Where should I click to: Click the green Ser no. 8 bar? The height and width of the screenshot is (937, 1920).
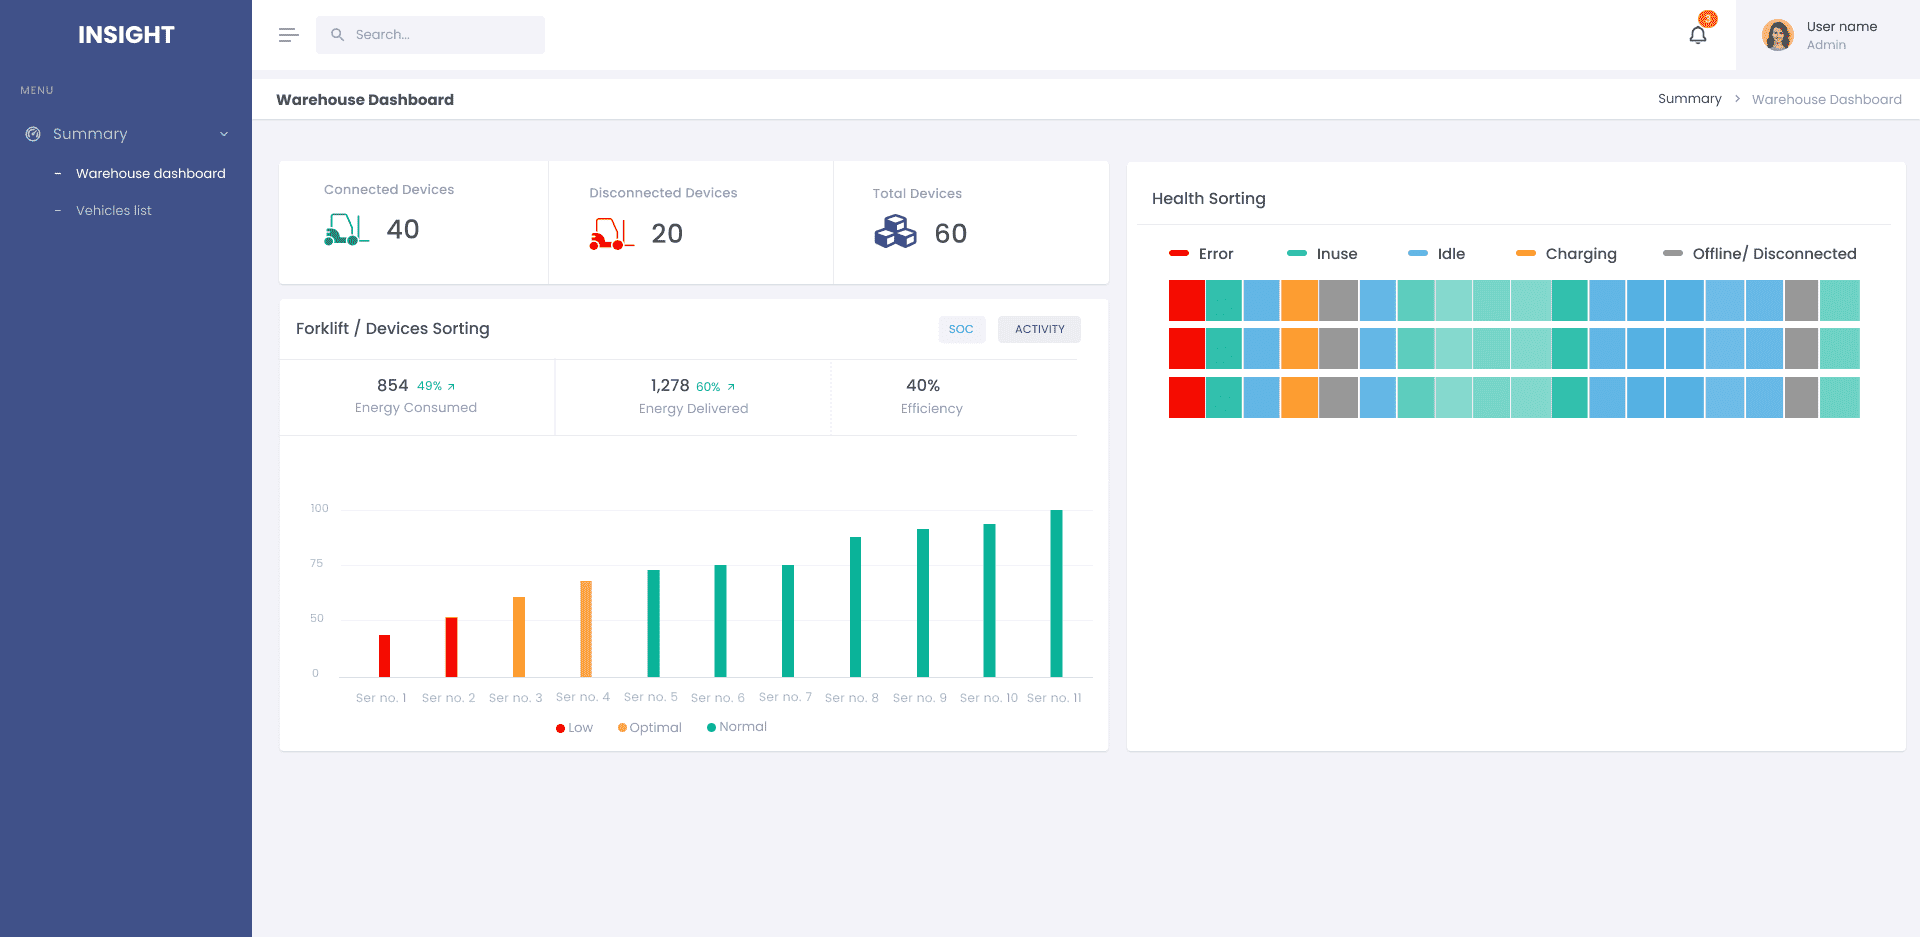(855, 607)
